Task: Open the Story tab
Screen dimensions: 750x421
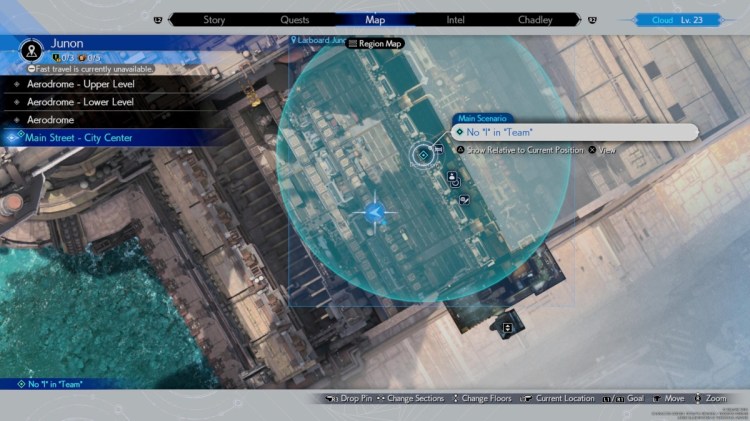Action: tap(214, 19)
